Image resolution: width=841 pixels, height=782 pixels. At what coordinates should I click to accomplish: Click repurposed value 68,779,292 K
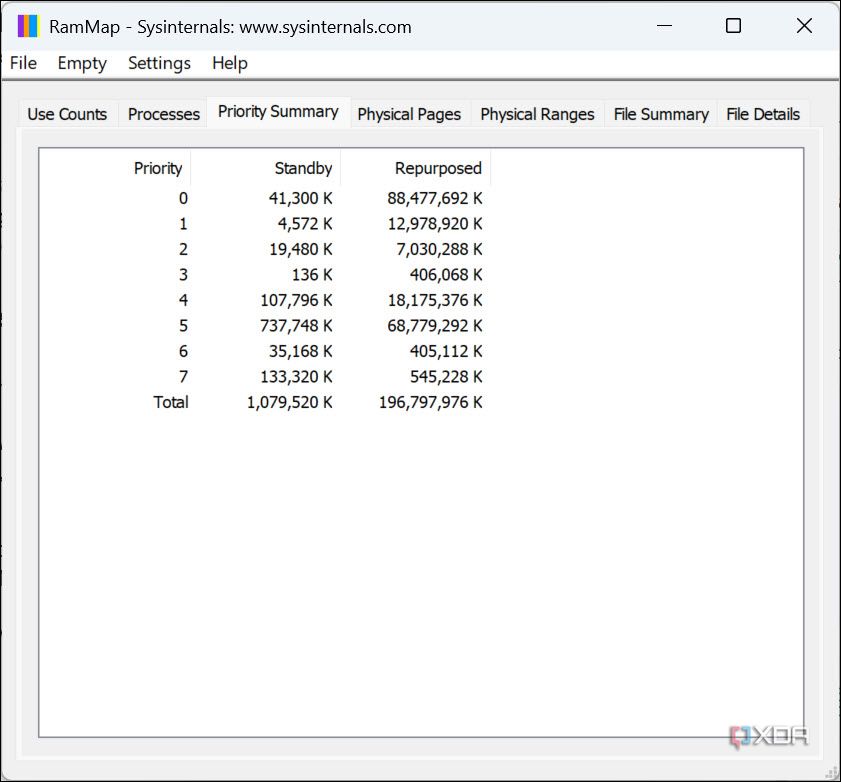tap(434, 326)
